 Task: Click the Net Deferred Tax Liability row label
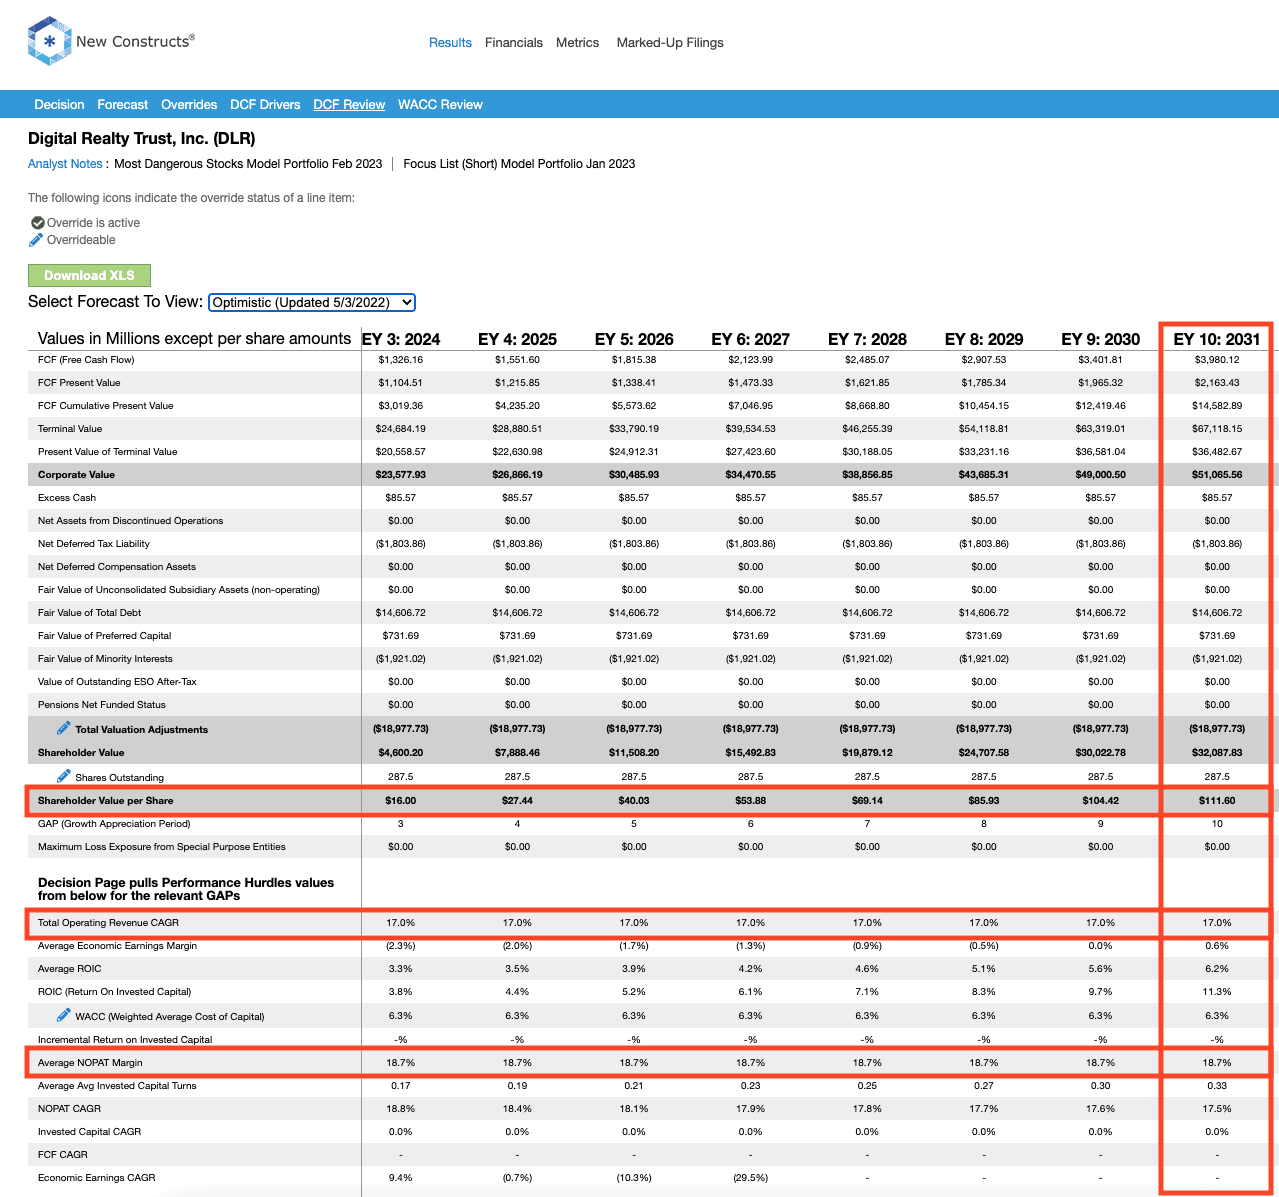pyautogui.click(x=94, y=544)
